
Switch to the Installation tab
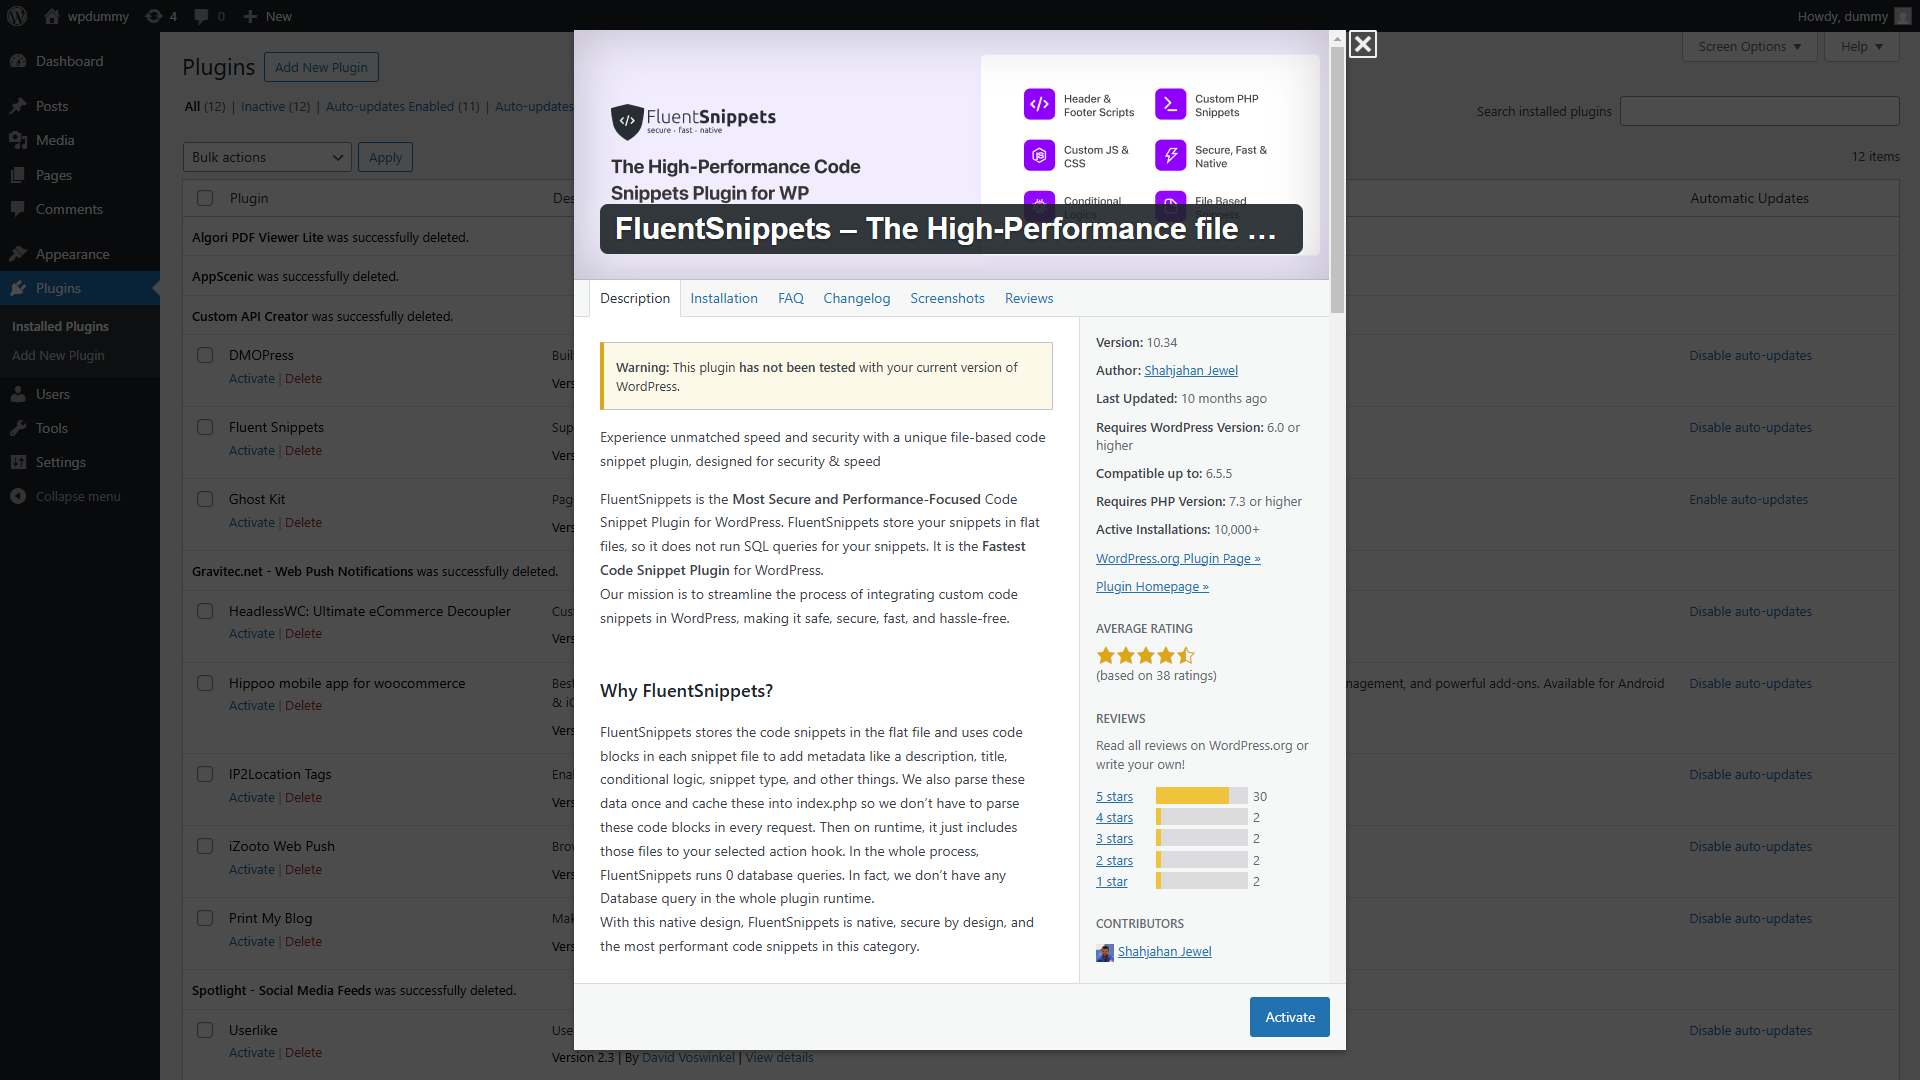coord(723,298)
